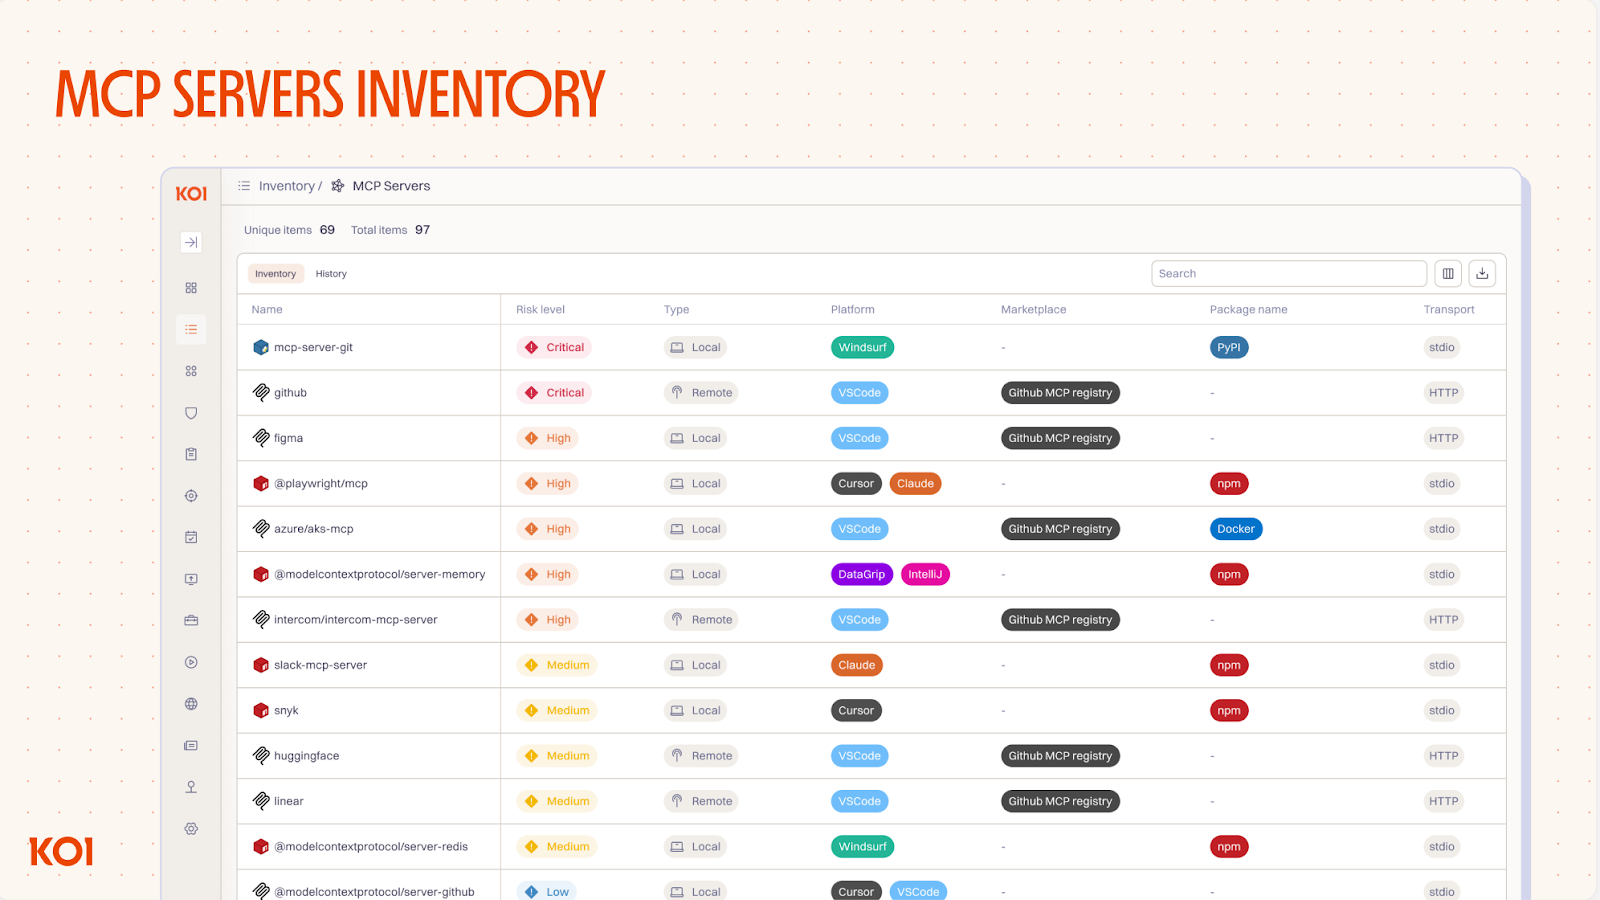
Task: Open the monitor upload sidebar icon
Action: [191, 579]
